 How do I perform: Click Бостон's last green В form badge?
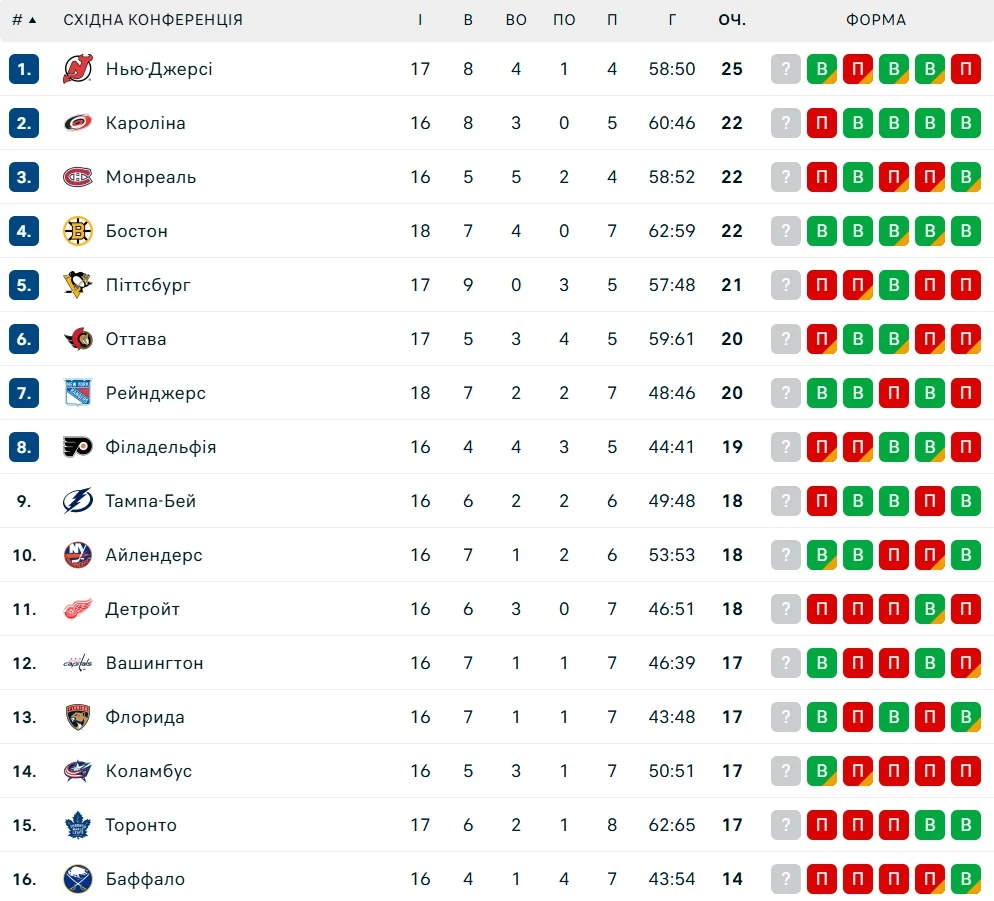pos(966,231)
